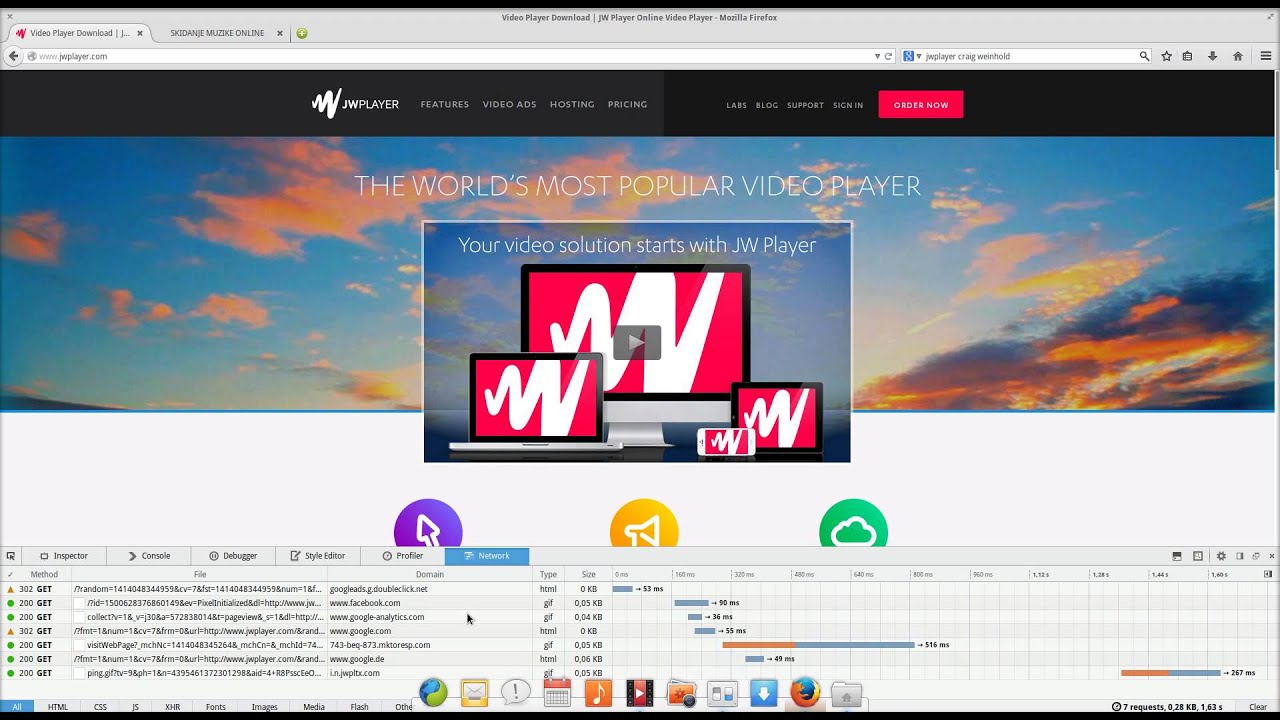Switch to the Debugger tab

click(x=233, y=556)
